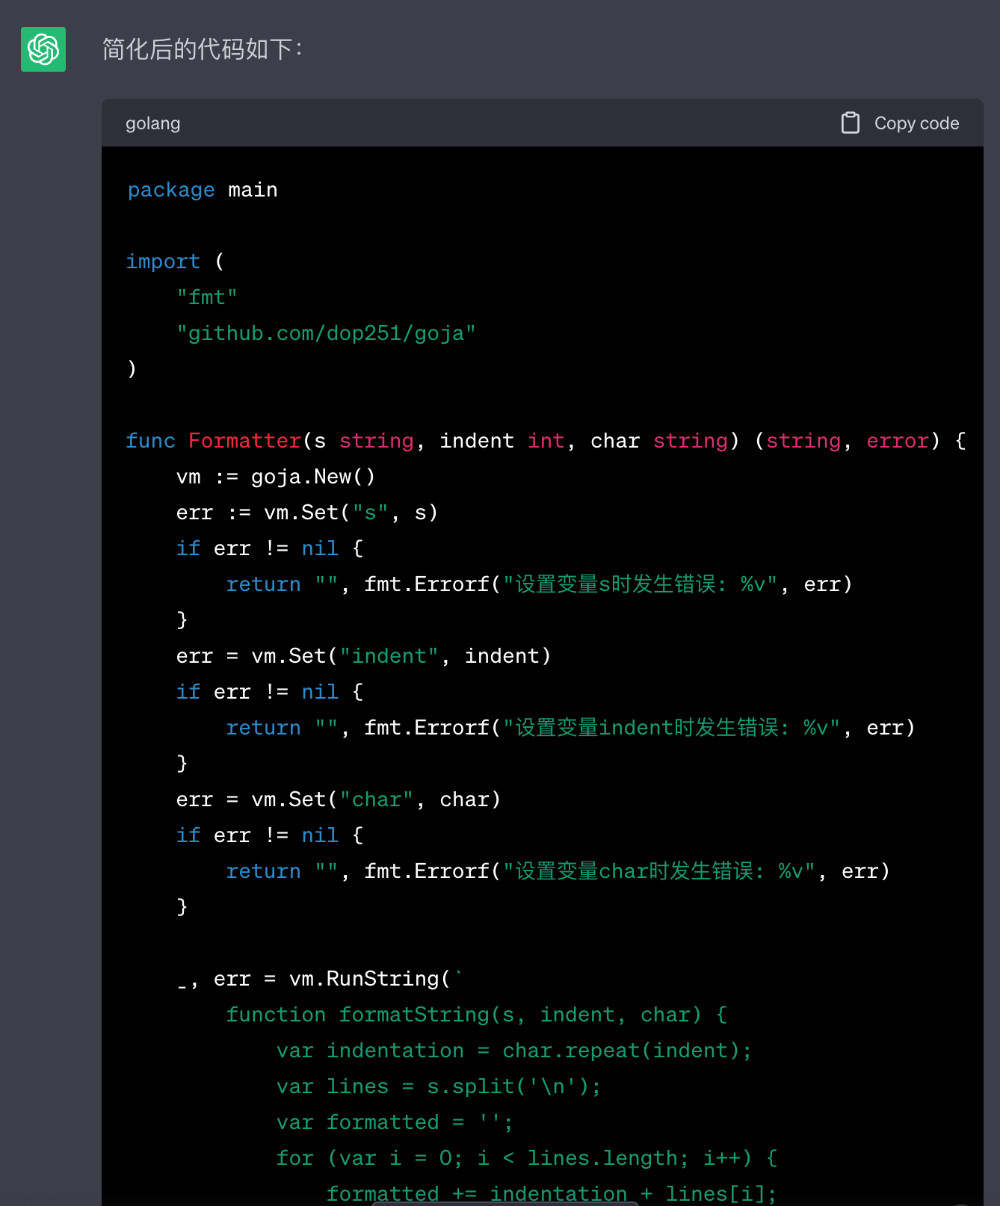
Task: Click the "var indentation = char.repeat(indent);" line
Action: coord(514,1051)
